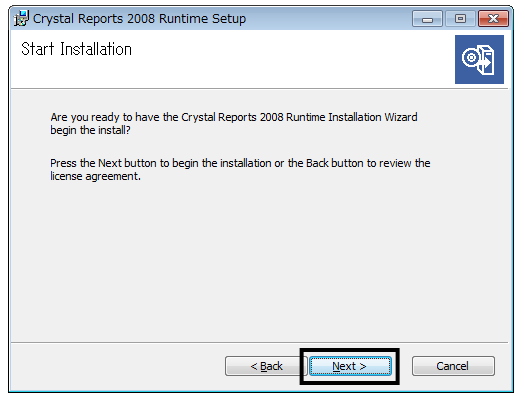Click the "Press the Next button" instruction text
This screenshot has height=402, width=525.
[x=240, y=169]
